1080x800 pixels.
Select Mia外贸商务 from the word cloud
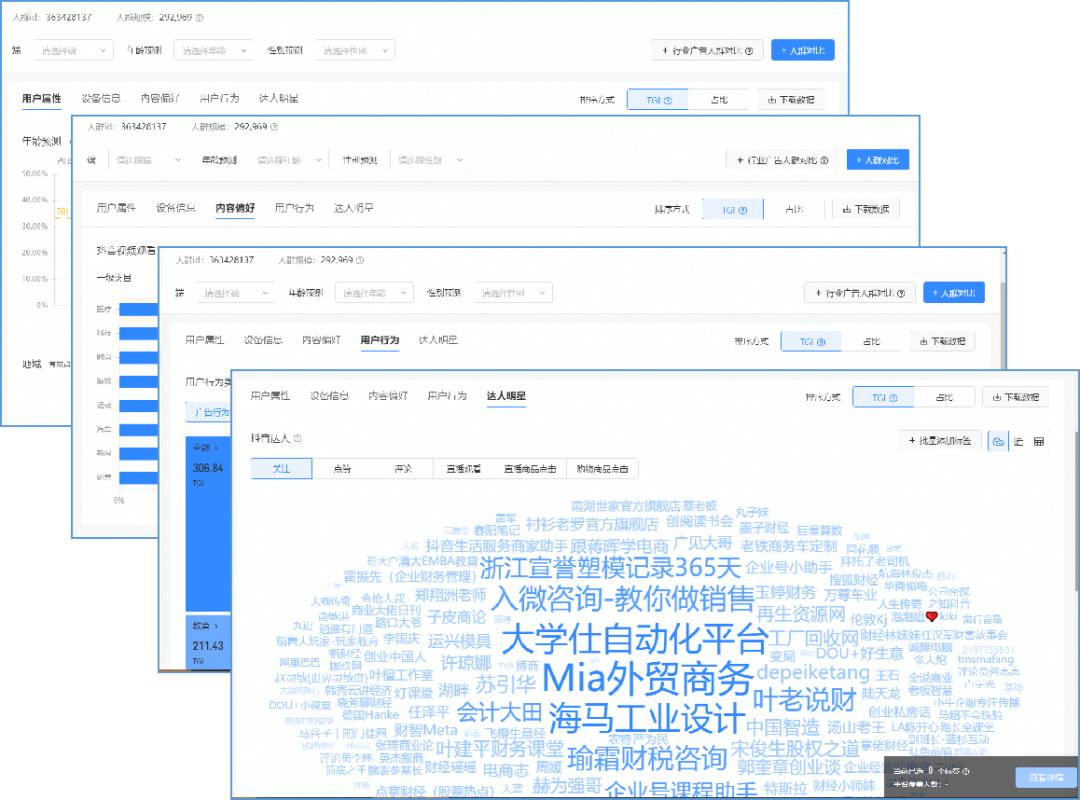[x=650, y=678]
